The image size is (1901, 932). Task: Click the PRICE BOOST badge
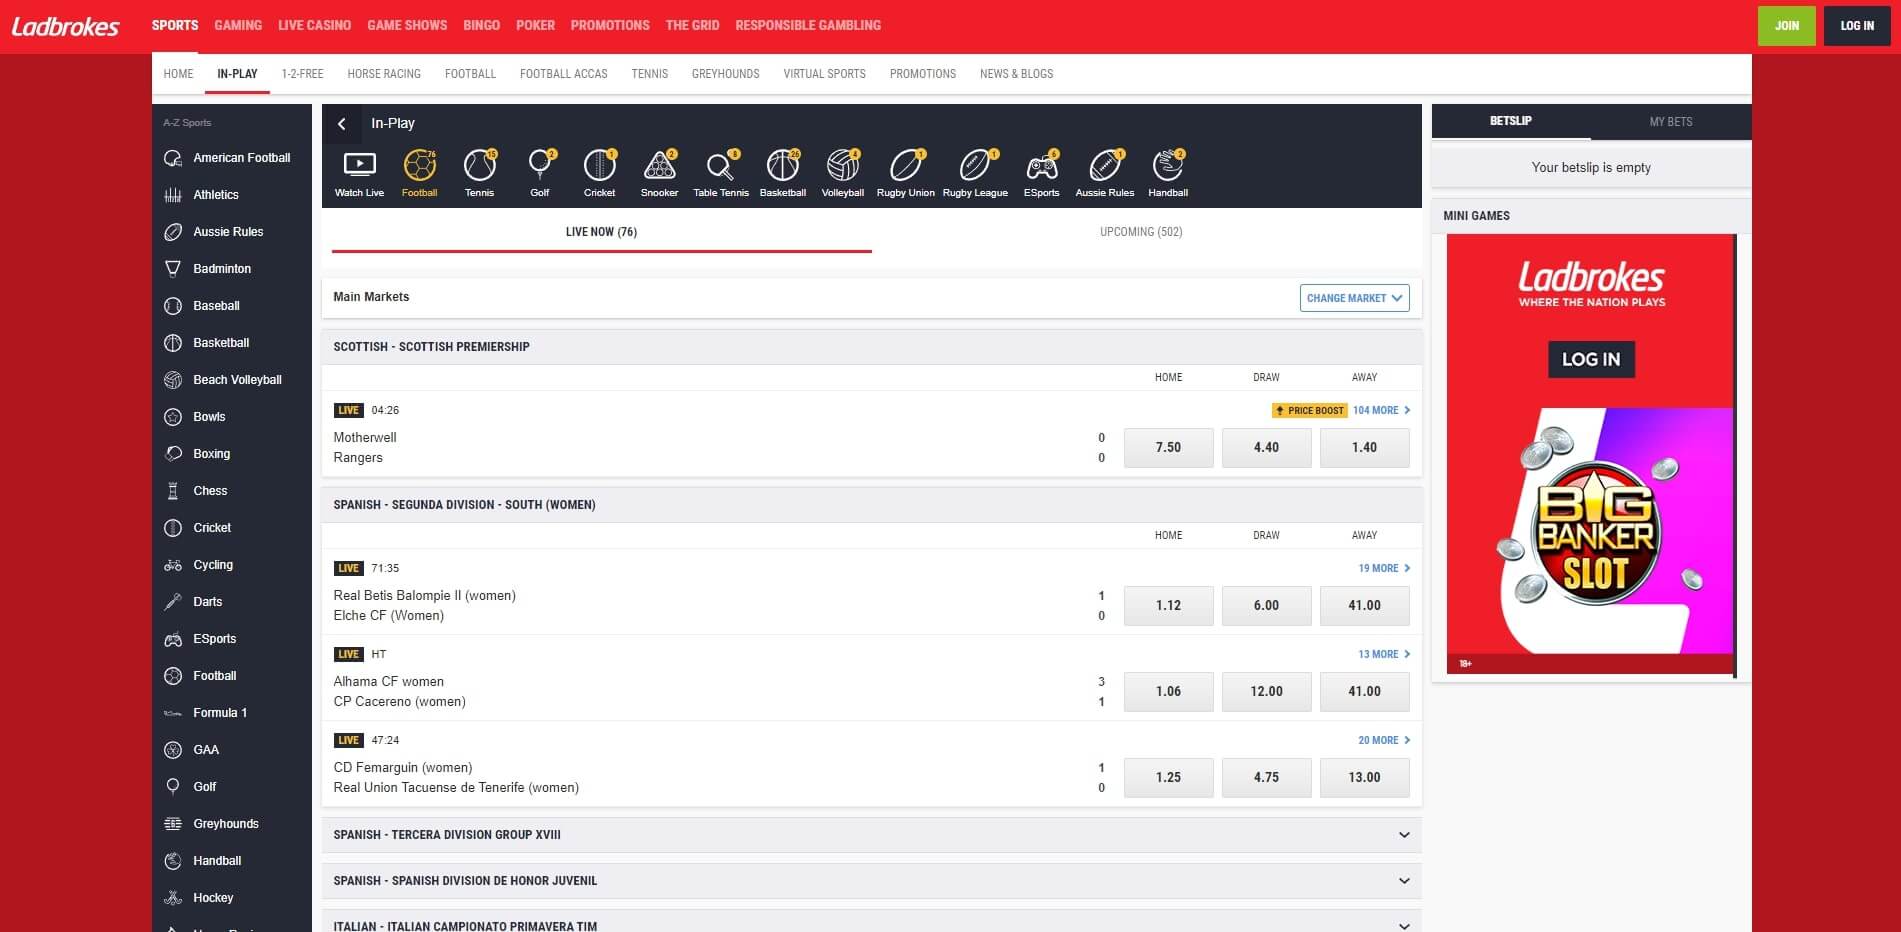[x=1306, y=410]
